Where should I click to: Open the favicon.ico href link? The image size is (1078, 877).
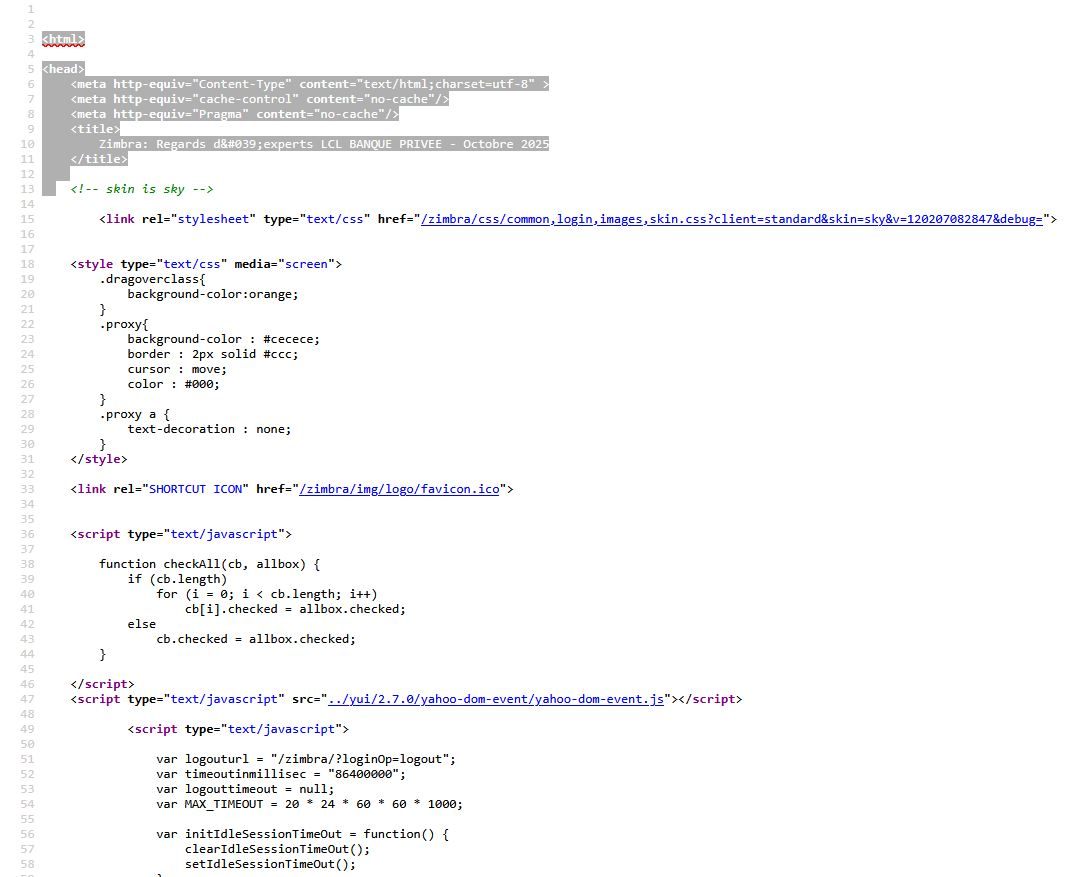[x=399, y=489]
